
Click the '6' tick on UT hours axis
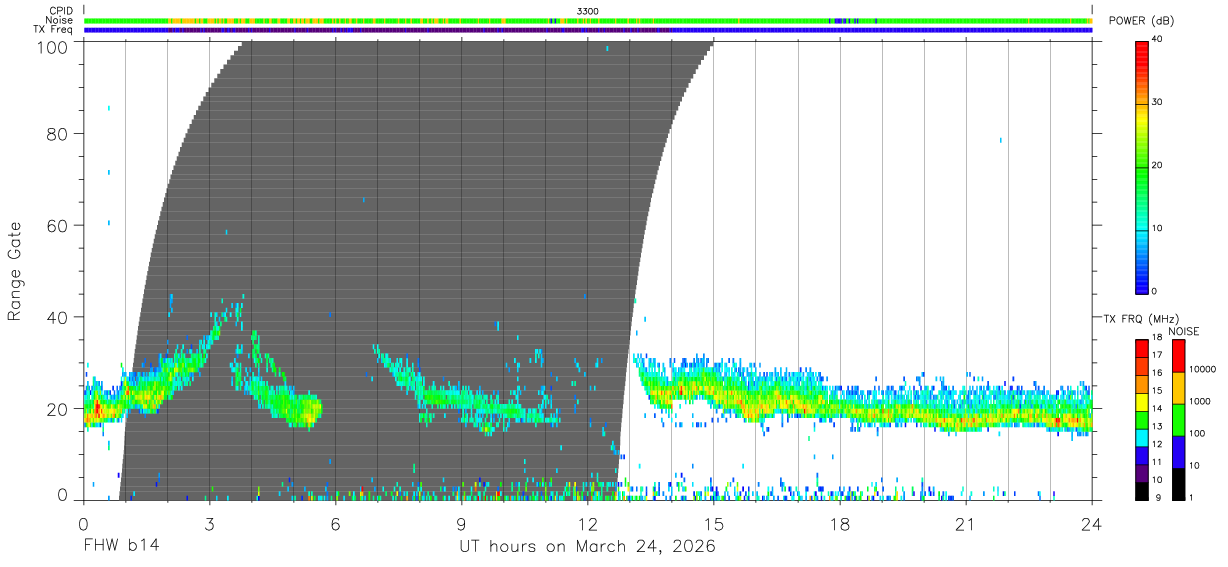335,523
